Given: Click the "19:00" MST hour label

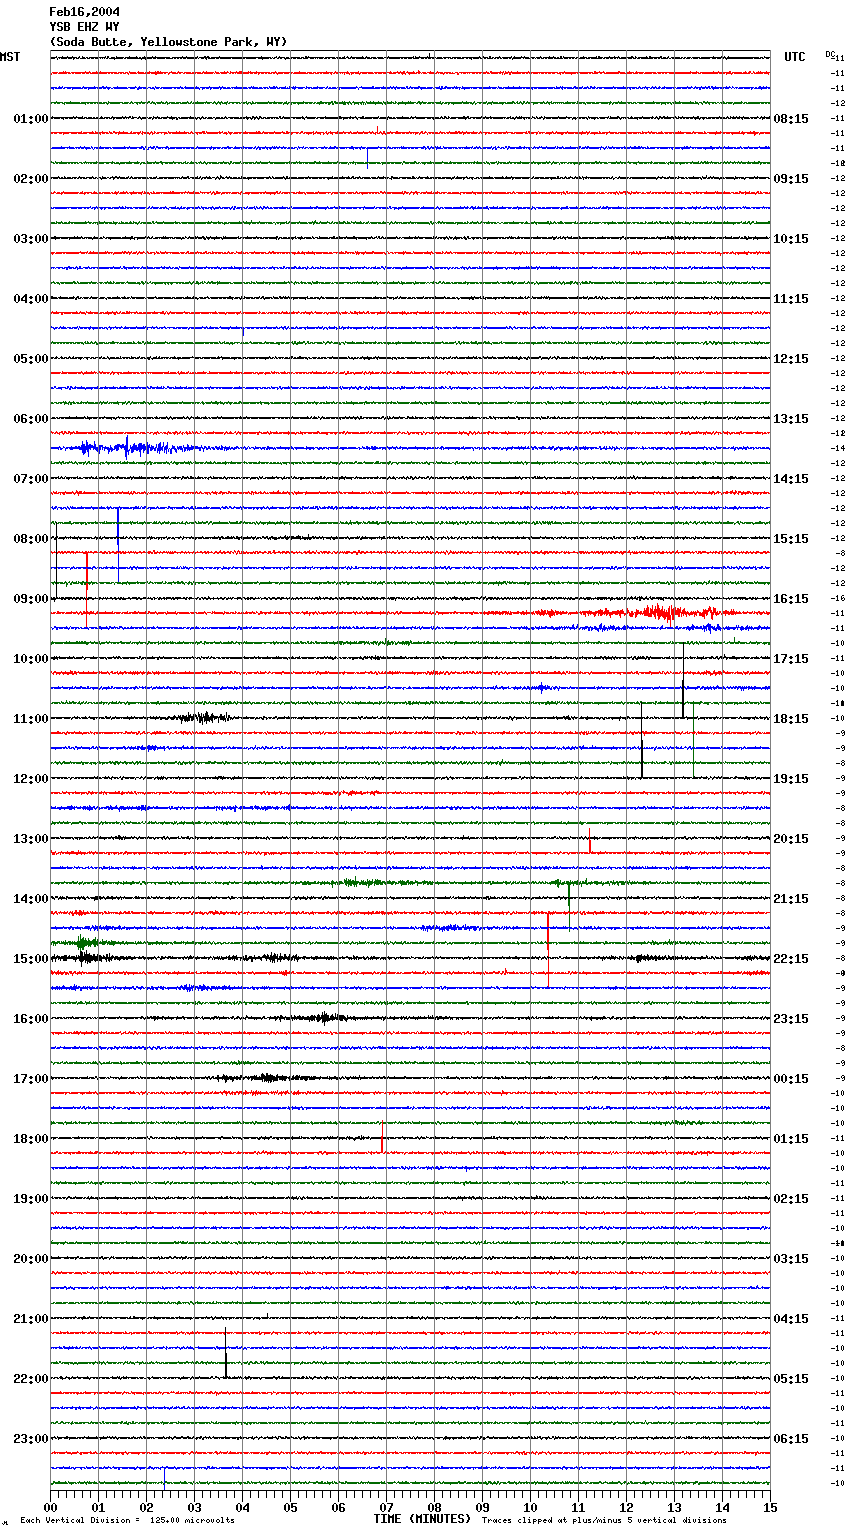Looking at the screenshot, I should 31,1199.
